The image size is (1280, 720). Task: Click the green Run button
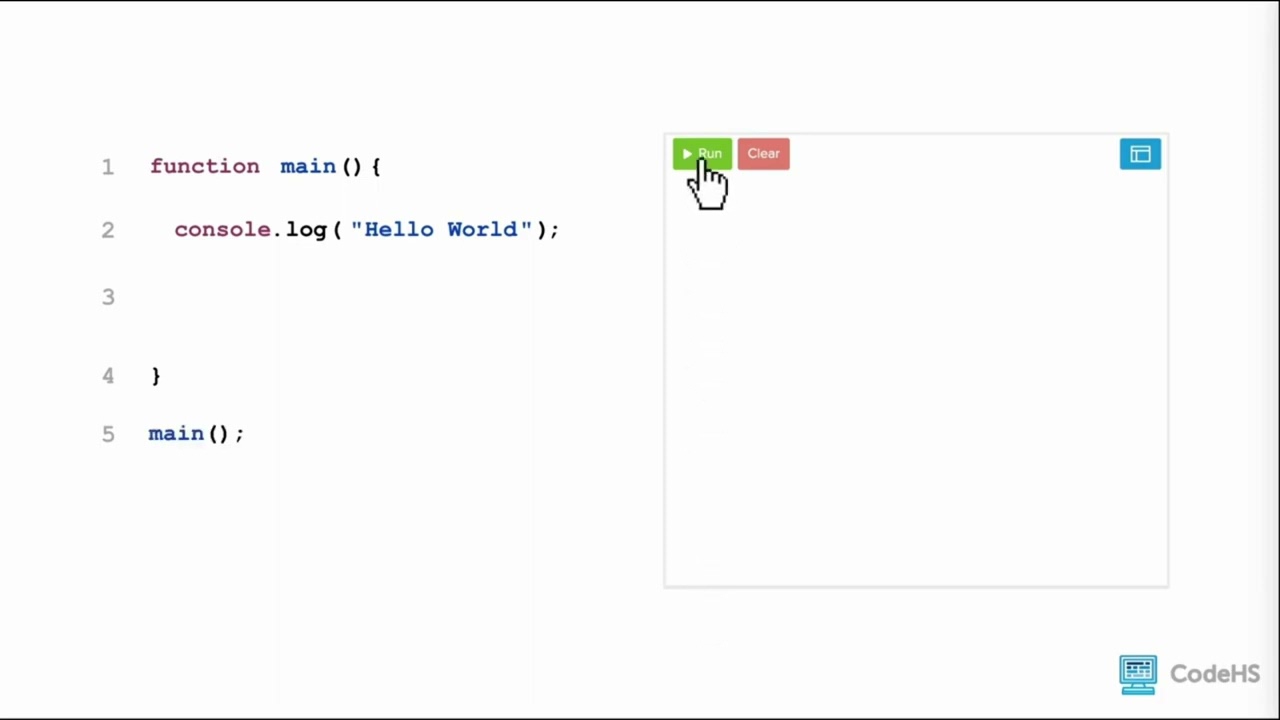pyautogui.click(x=702, y=153)
